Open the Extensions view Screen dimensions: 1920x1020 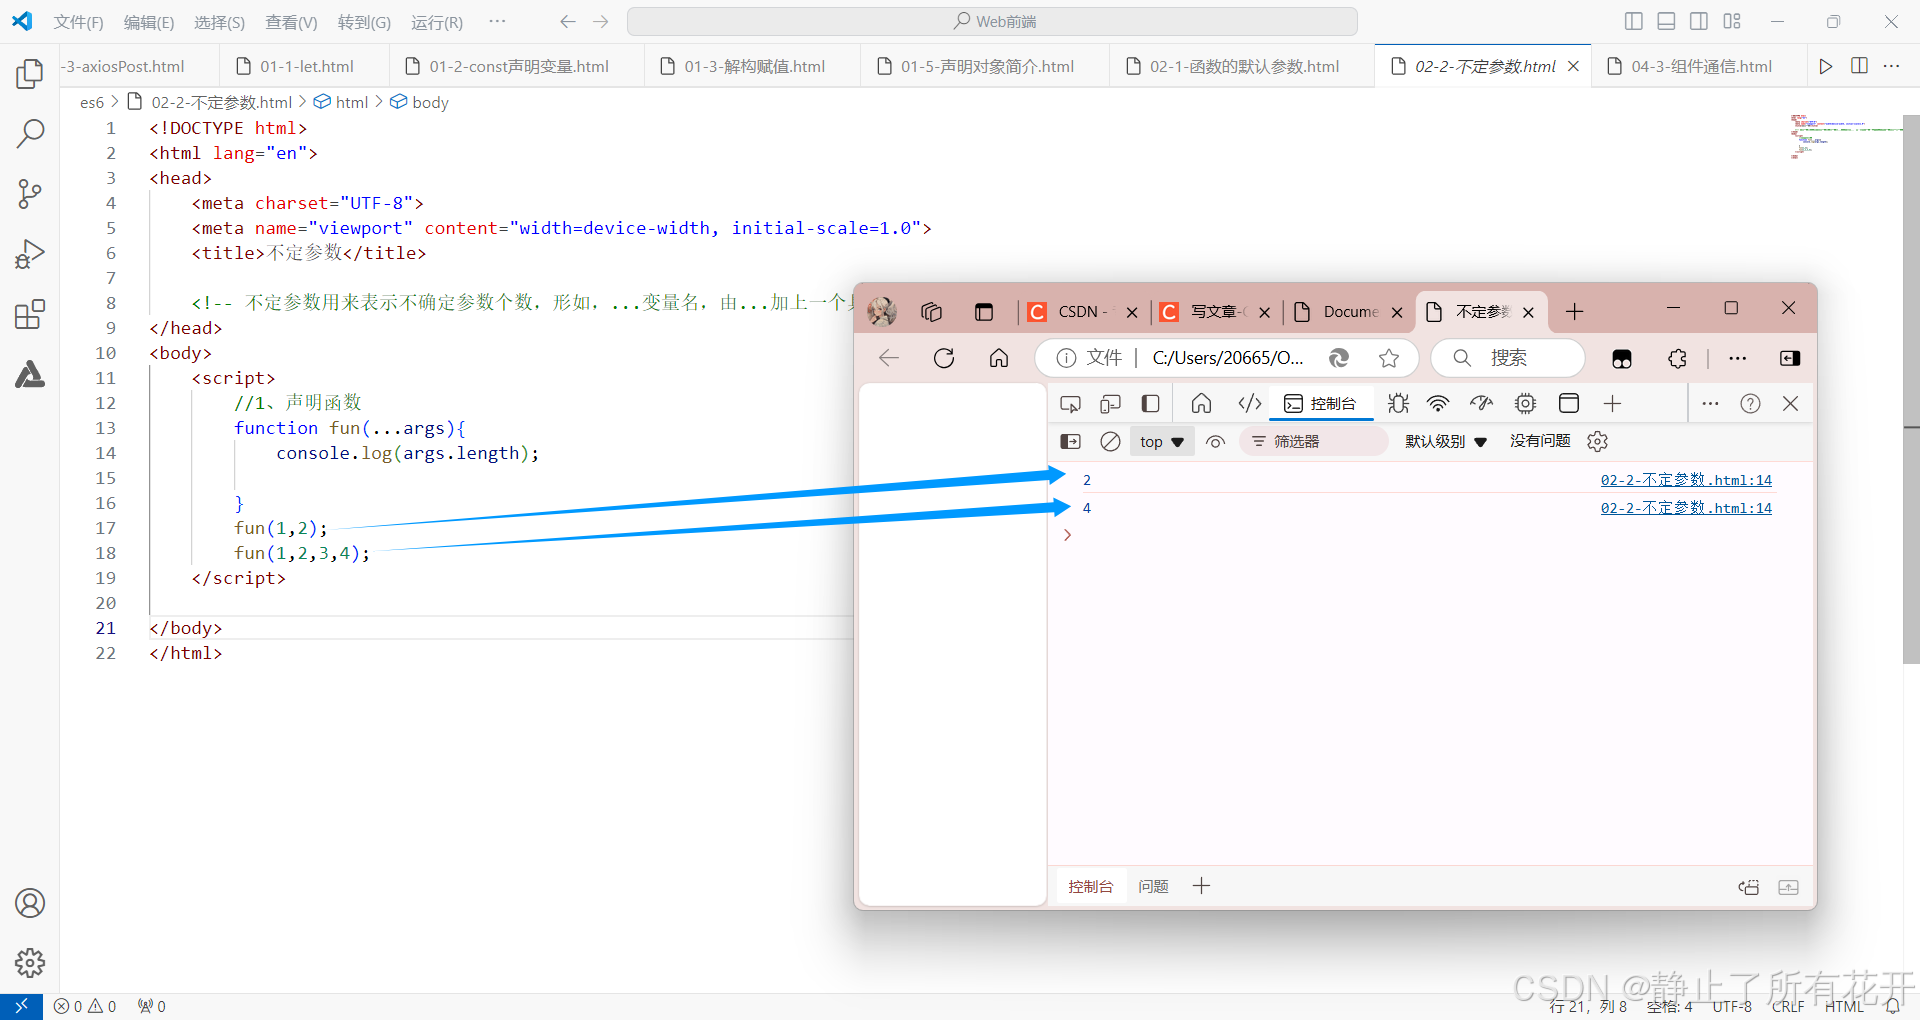pyautogui.click(x=30, y=314)
